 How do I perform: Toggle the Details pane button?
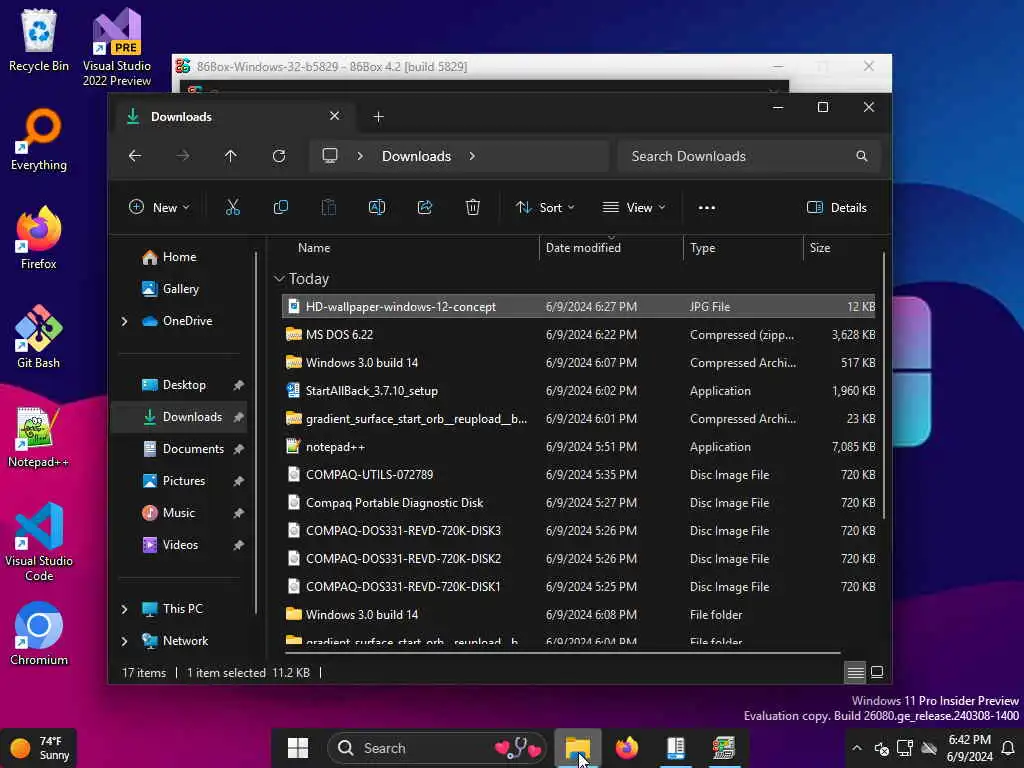pyautogui.click(x=837, y=208)
